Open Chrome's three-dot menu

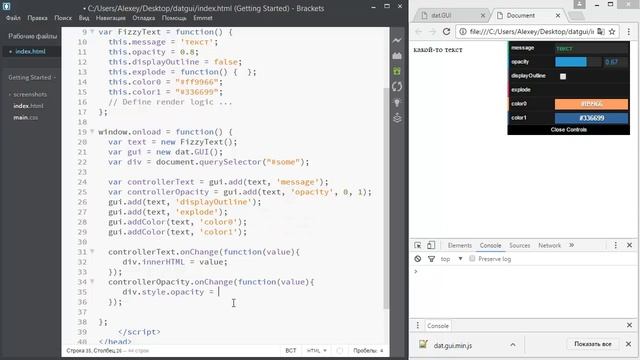pyautogui.click(x=629, y=31)
